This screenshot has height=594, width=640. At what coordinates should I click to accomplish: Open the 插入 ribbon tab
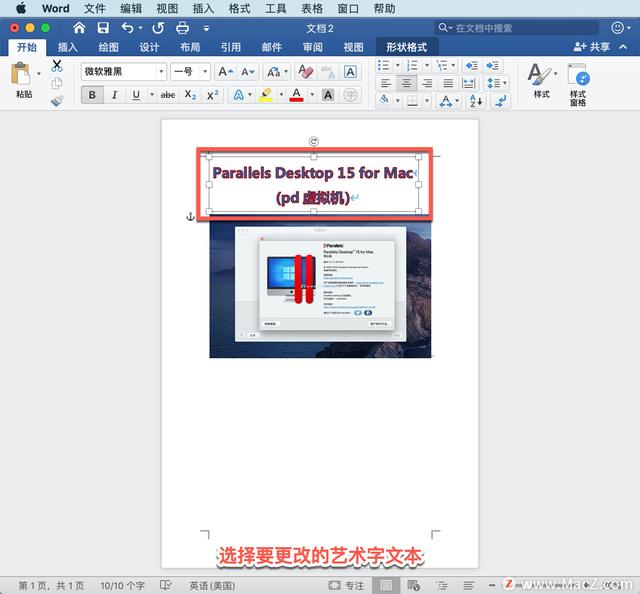coord(67,47)
